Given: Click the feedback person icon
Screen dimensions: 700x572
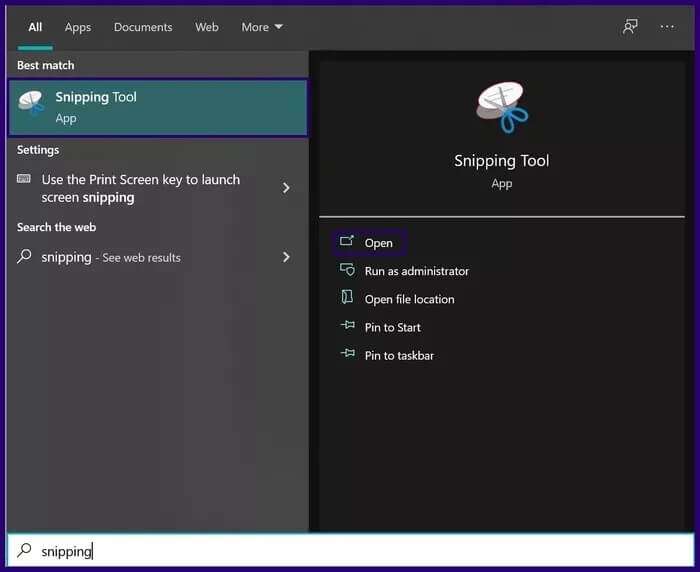Looking at the screenshot, I should [630, 27].
